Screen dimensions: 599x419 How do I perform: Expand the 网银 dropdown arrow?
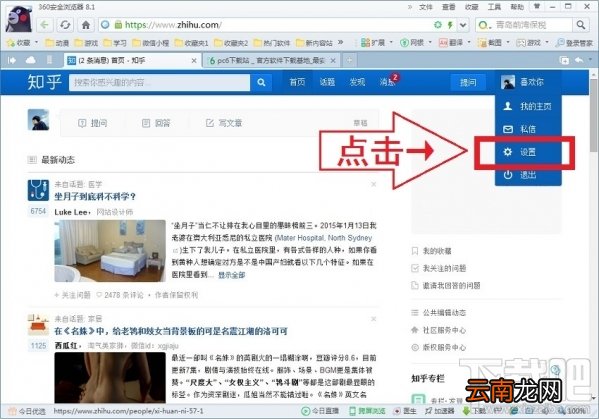pyautogui.click(x=430, y=42)
